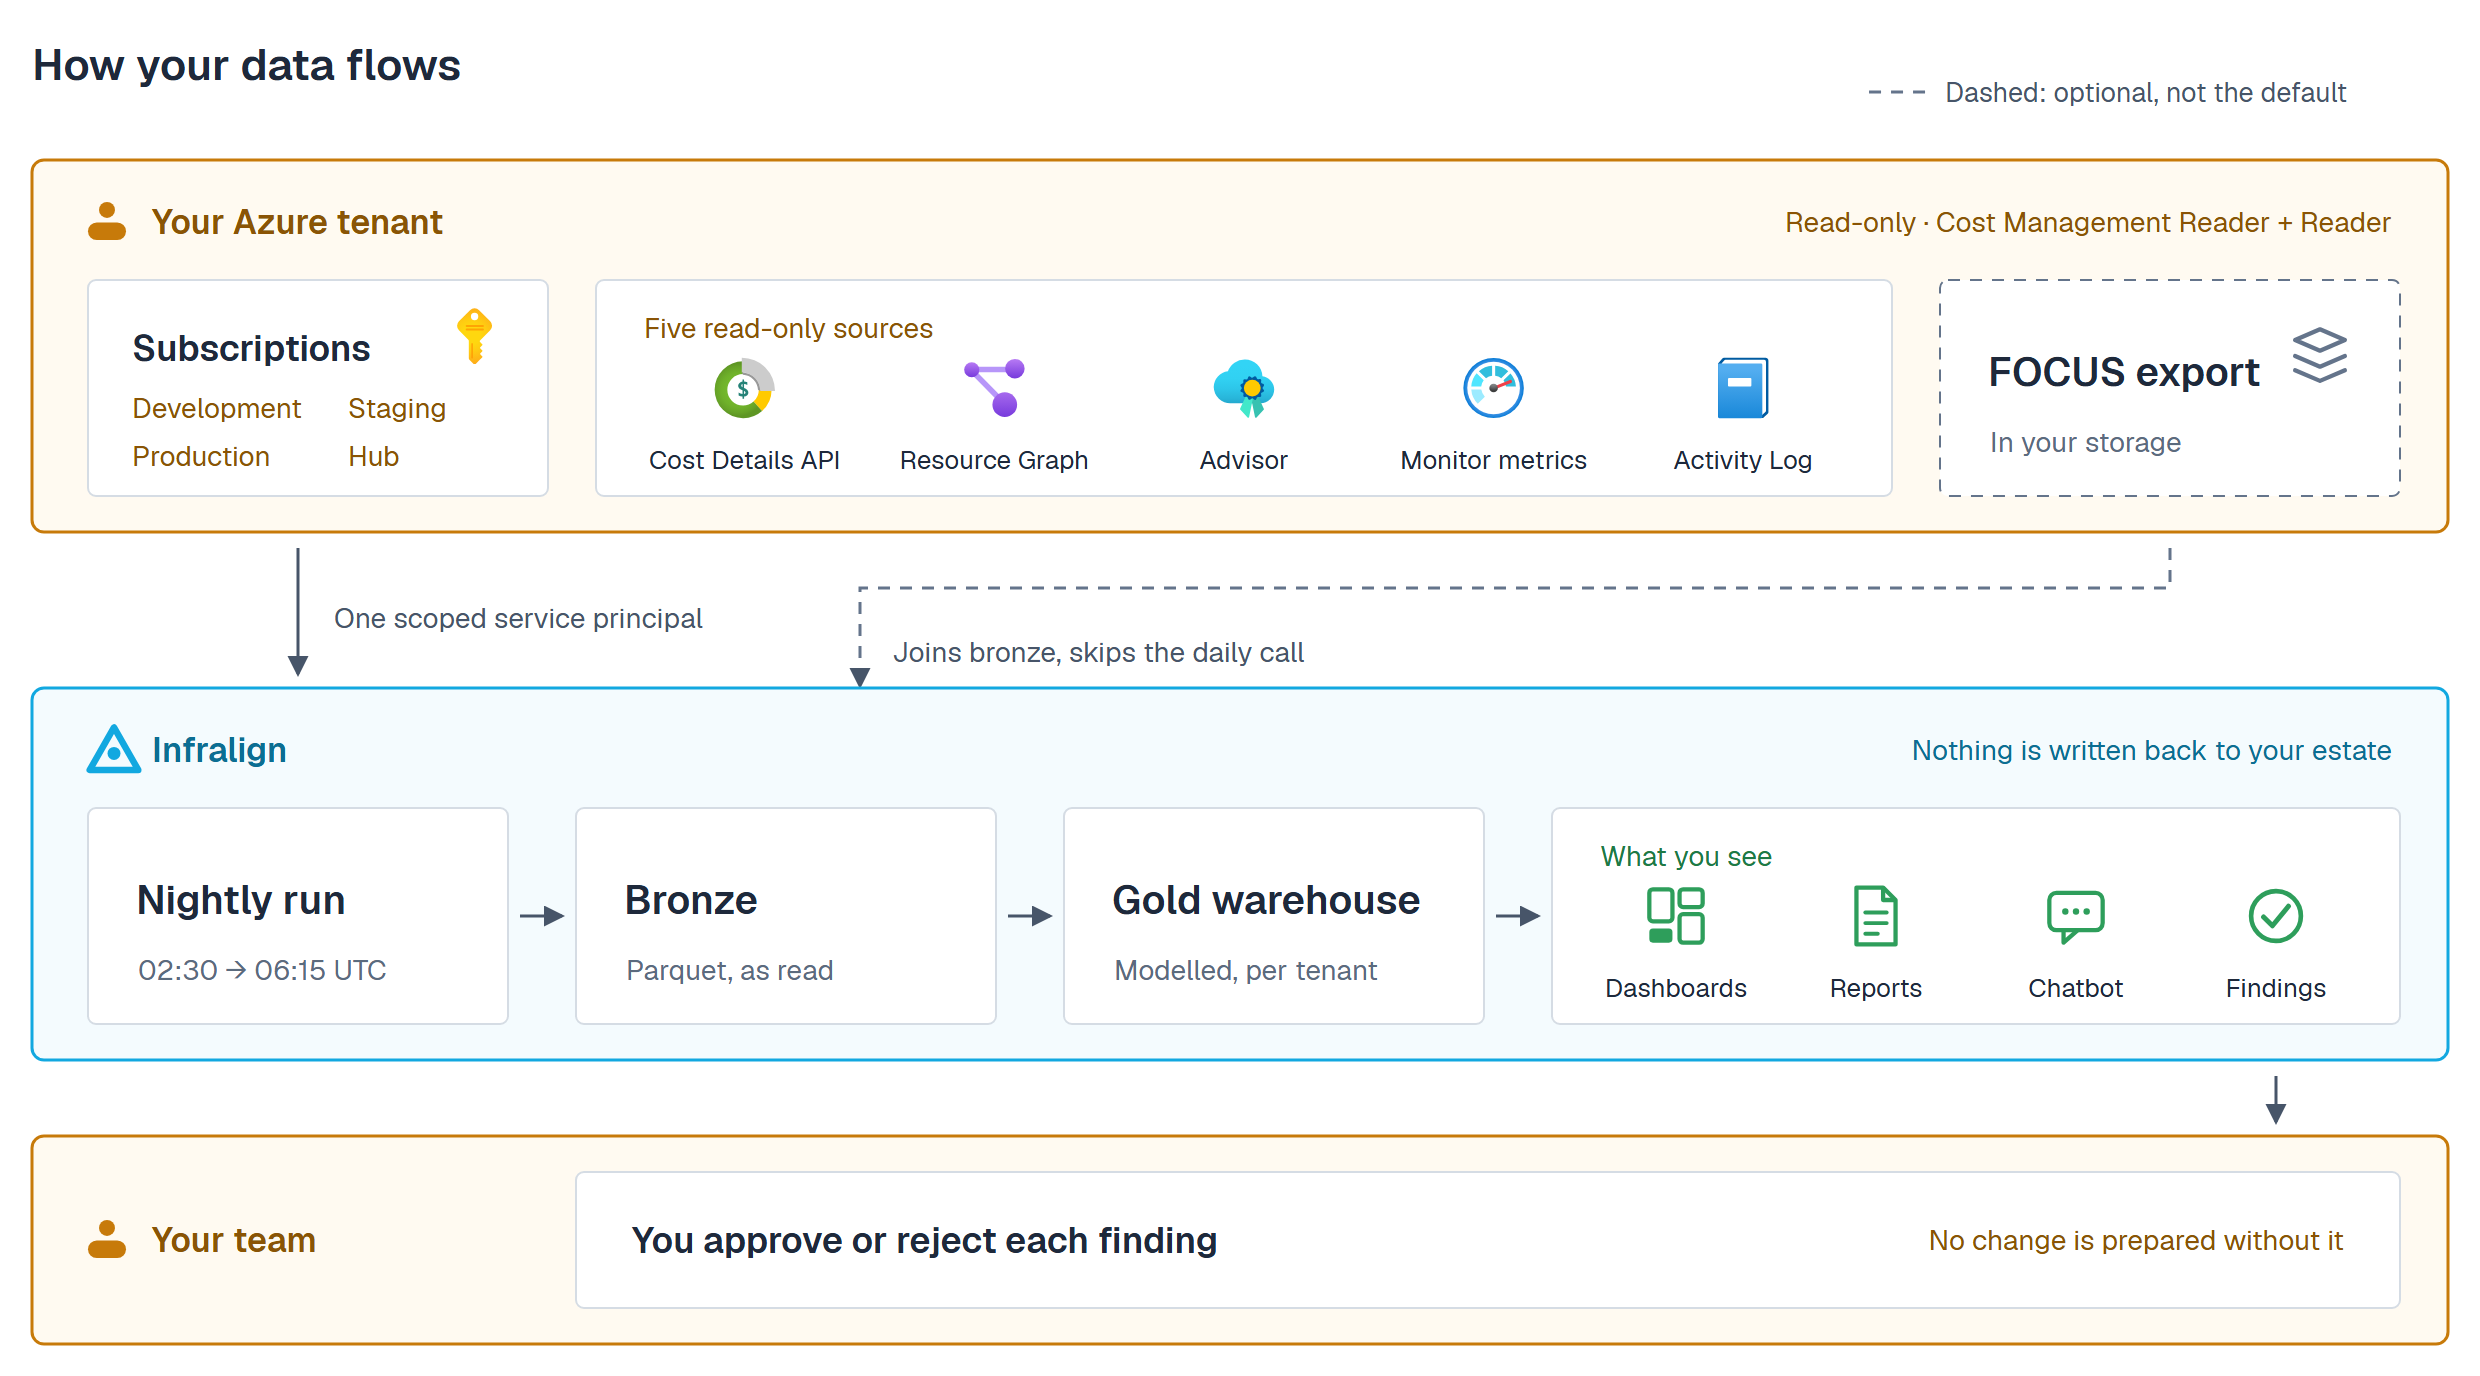Click the Monitor metrics label
2480x1376 pixels.
1494,460
